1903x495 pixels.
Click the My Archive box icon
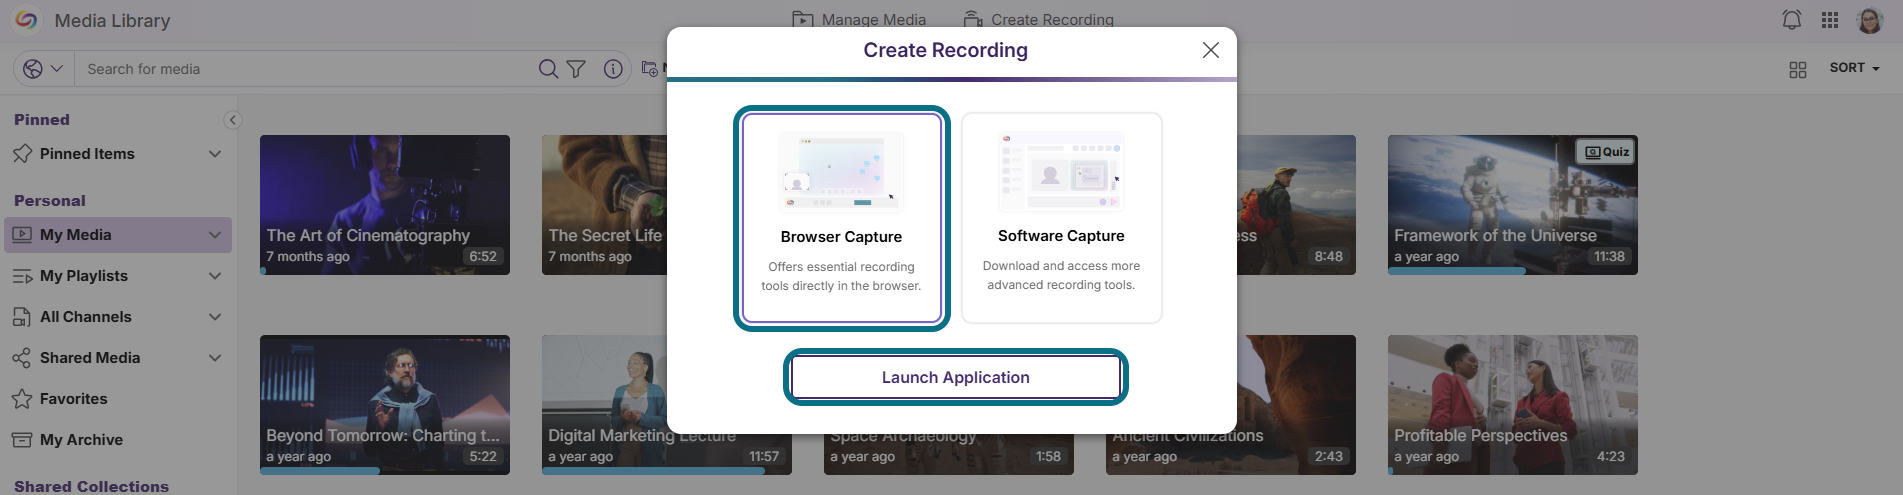22,440
